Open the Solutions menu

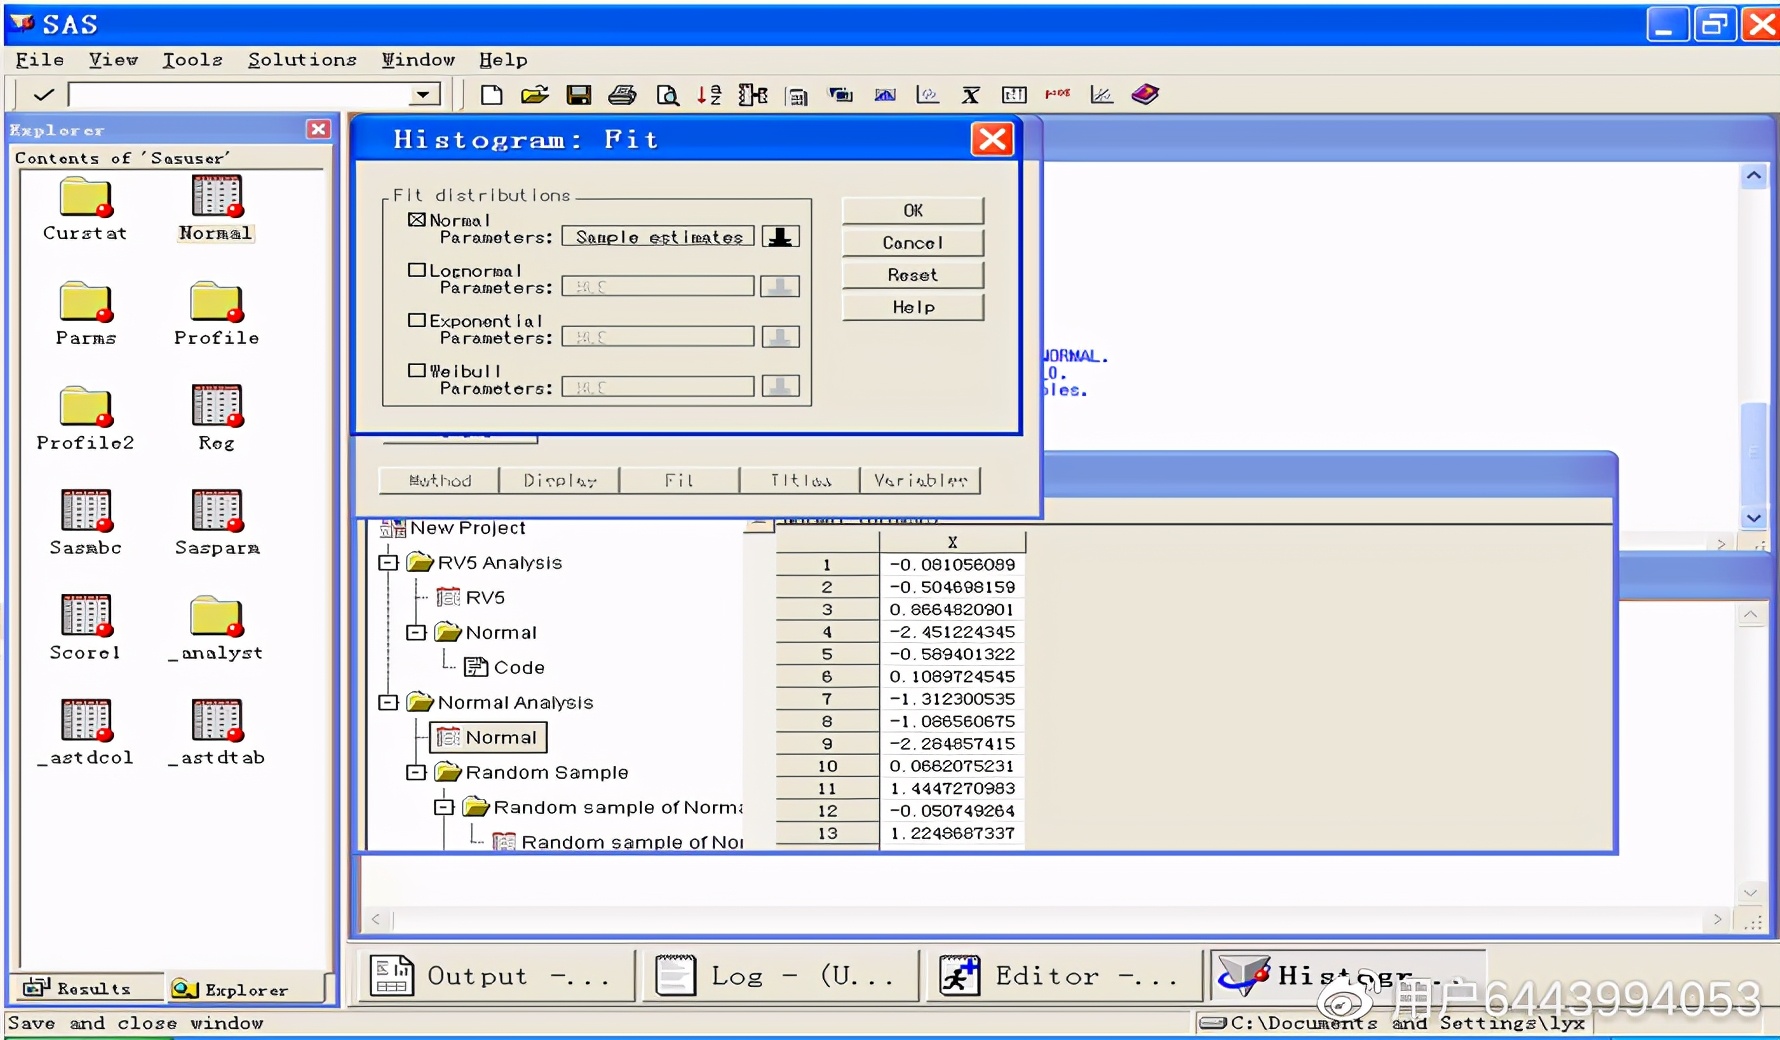click(x=302, y=60)
